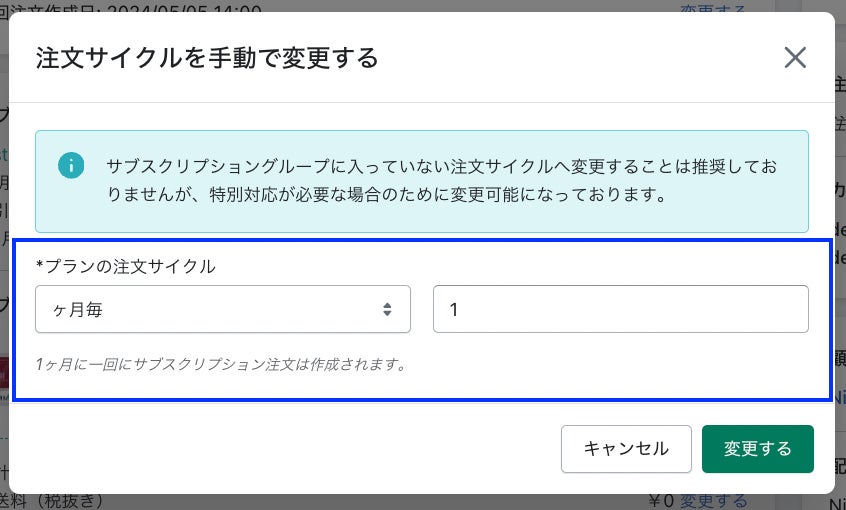Click the up-down arrows on the cycle select
This screenshot has height=510, width=846.
pos(387,310)
